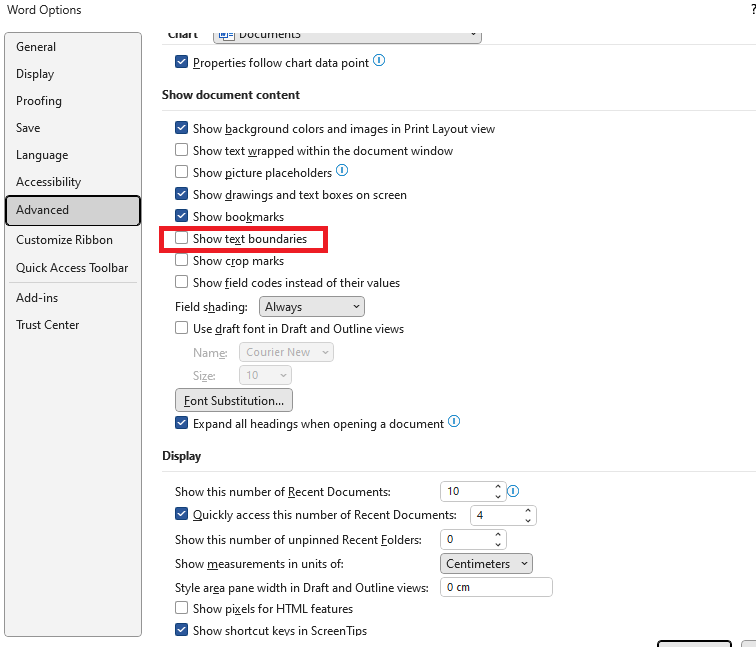Enable Show field codes instead of their values

[181, 282]
